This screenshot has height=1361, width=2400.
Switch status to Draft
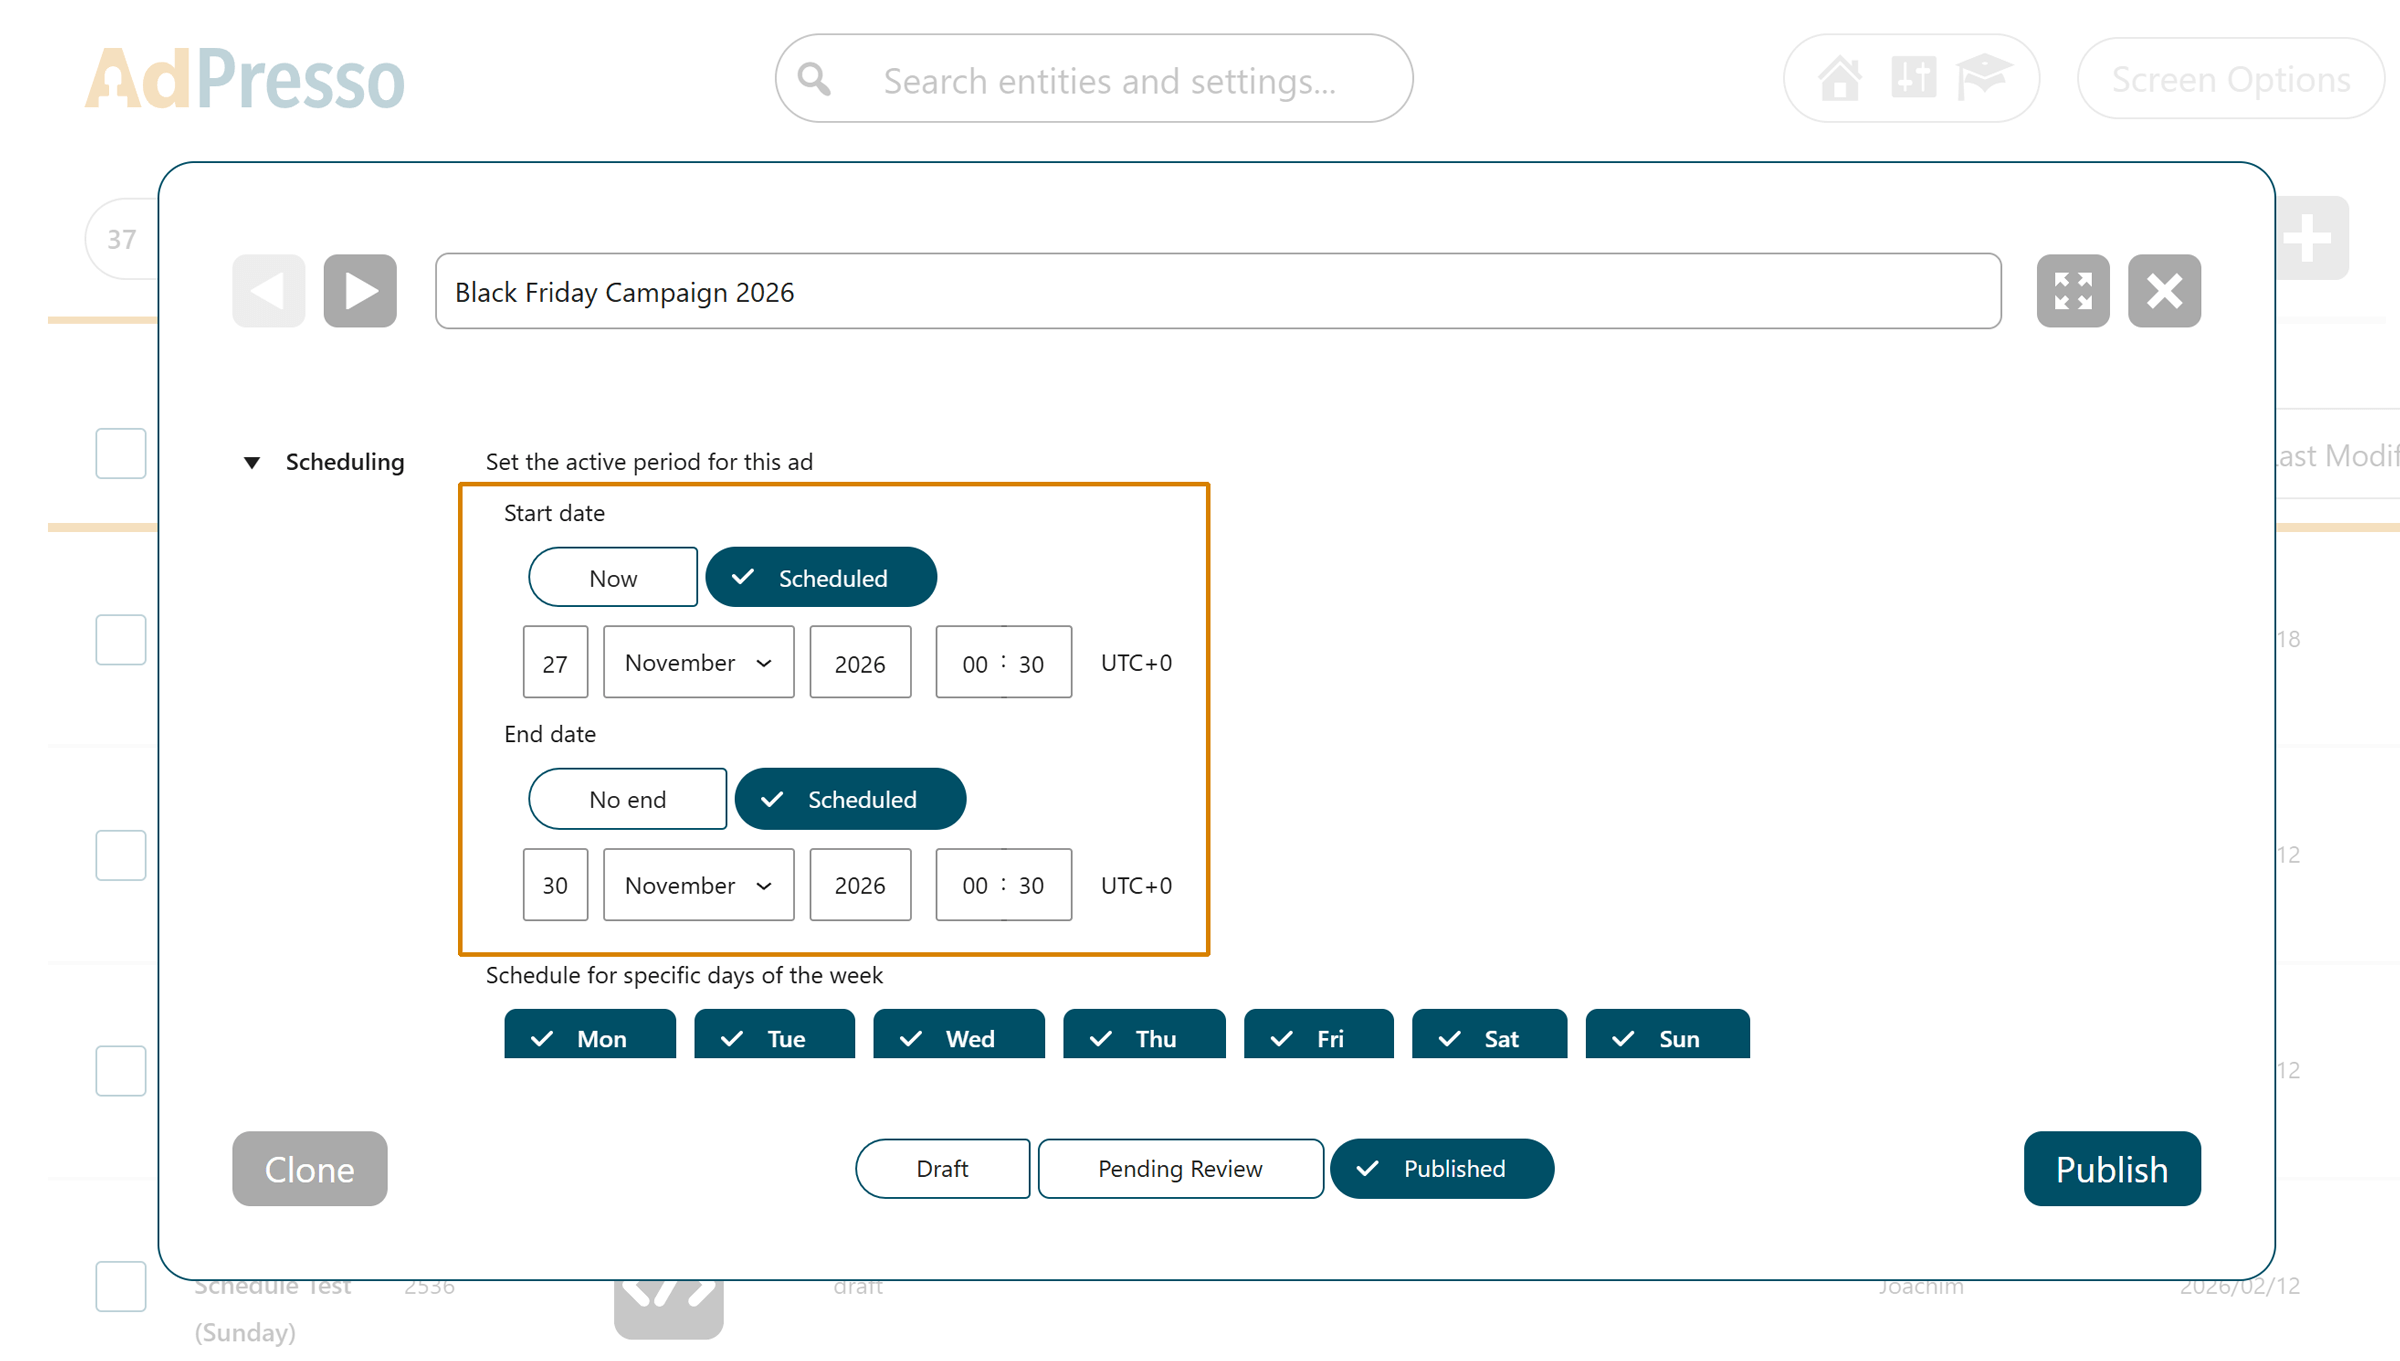(x=942, y=1168)
